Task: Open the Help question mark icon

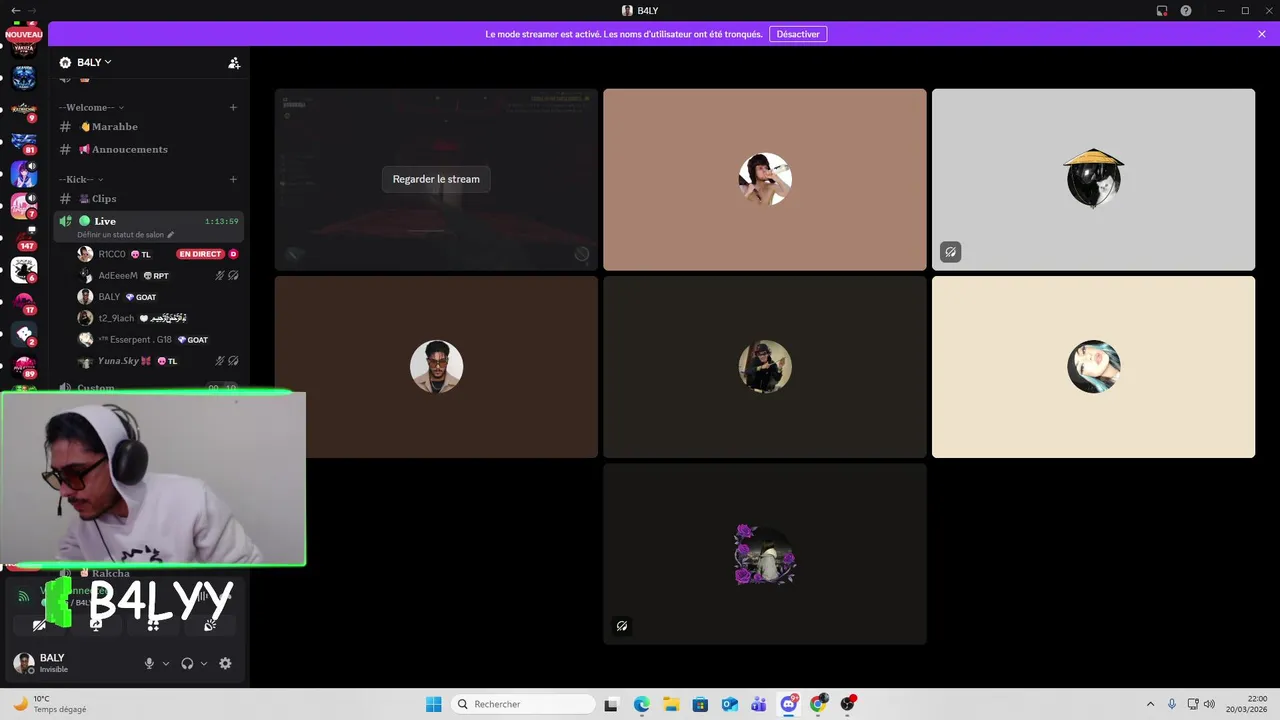Action: (x=1186, y=10)
